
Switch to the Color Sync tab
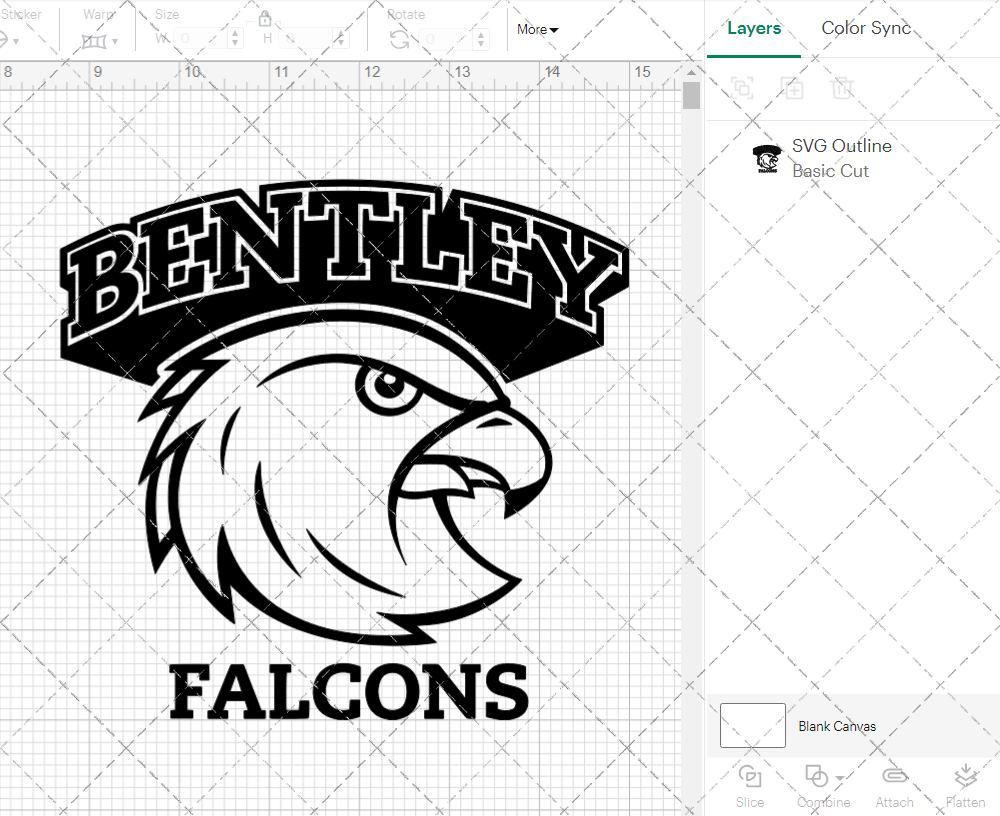[x=866, y=28]
